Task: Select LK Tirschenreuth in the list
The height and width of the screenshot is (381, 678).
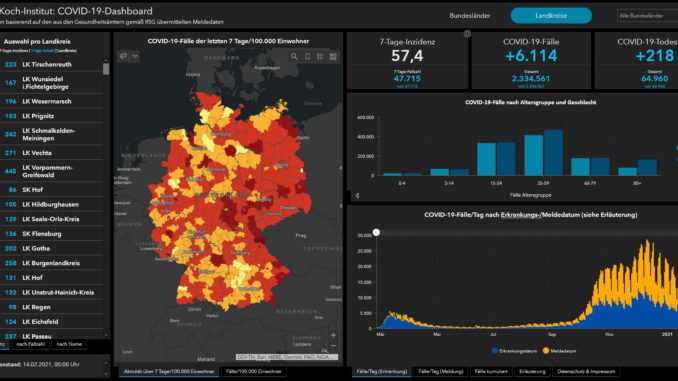Action: click(51, 64)
